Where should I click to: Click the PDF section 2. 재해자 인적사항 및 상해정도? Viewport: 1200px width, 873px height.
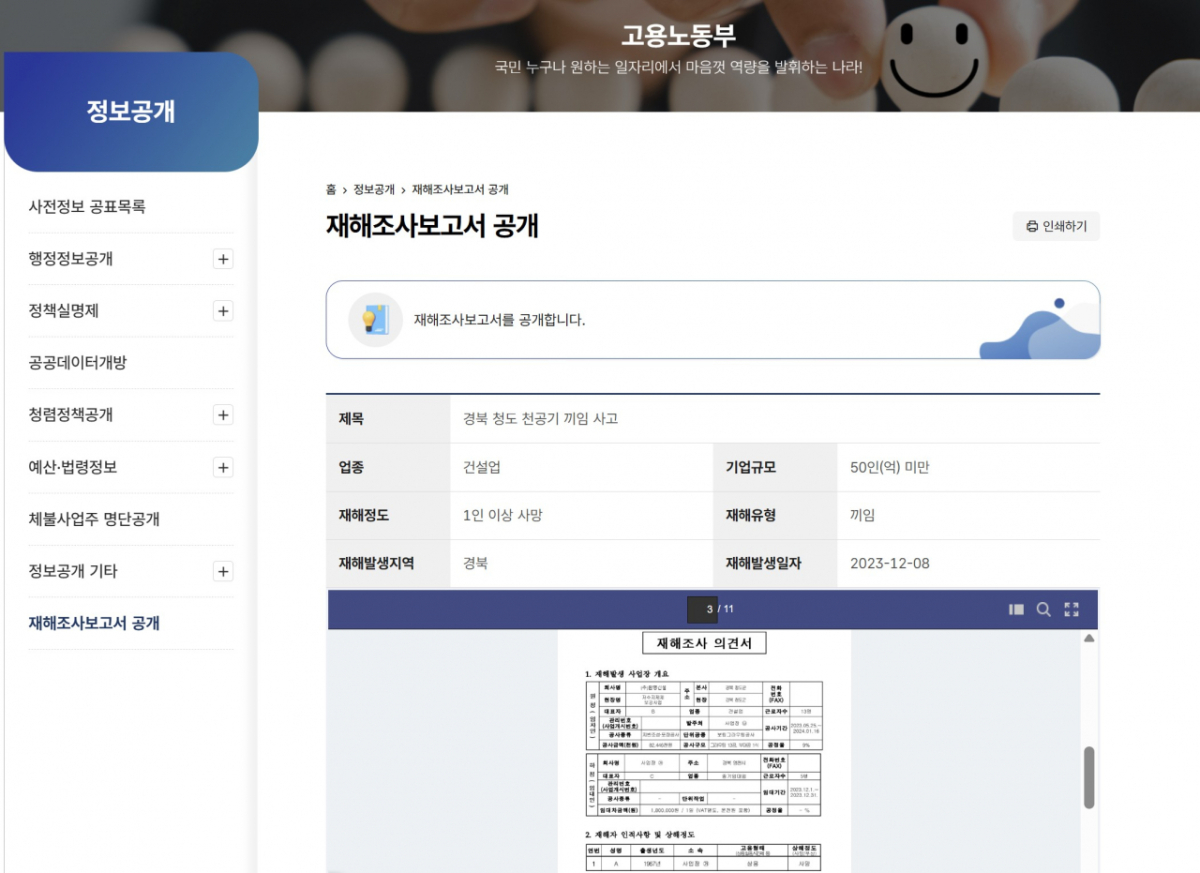pos(641,833)
